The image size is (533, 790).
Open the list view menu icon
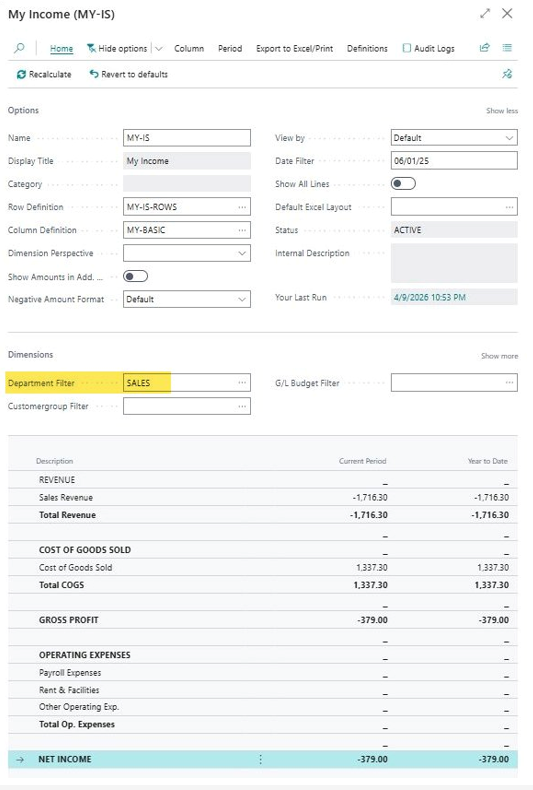coord(507,48)
